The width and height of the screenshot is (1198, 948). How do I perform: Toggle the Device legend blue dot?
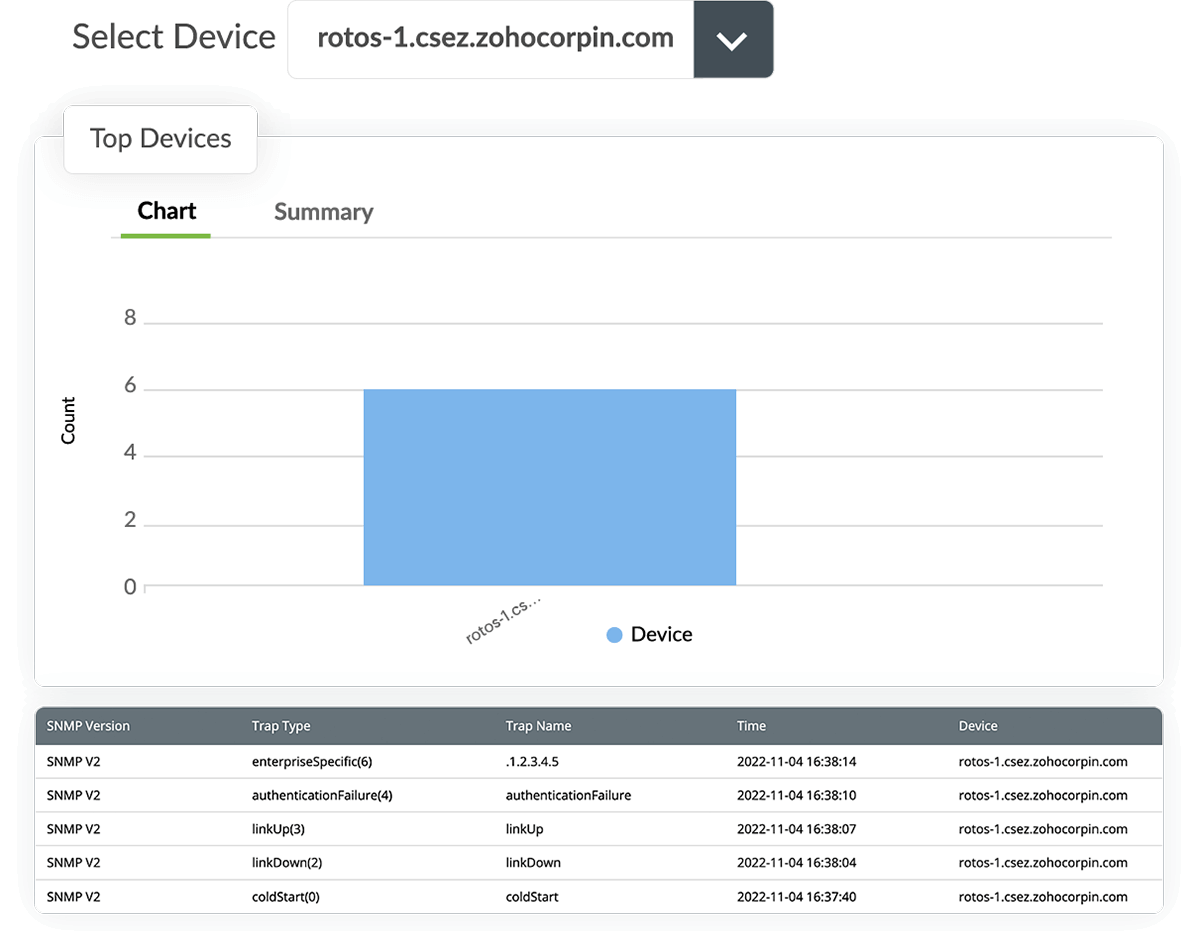pos(615,635)
